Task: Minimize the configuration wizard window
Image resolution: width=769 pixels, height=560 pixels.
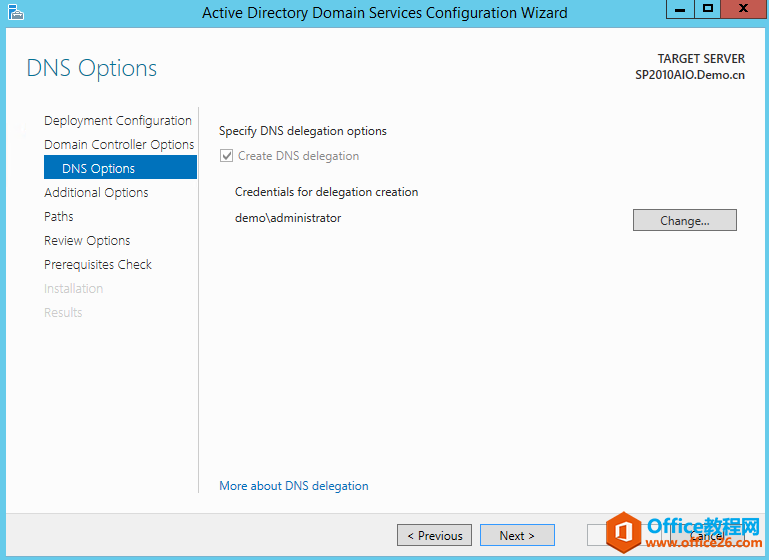Action: [x=680, y=9]
